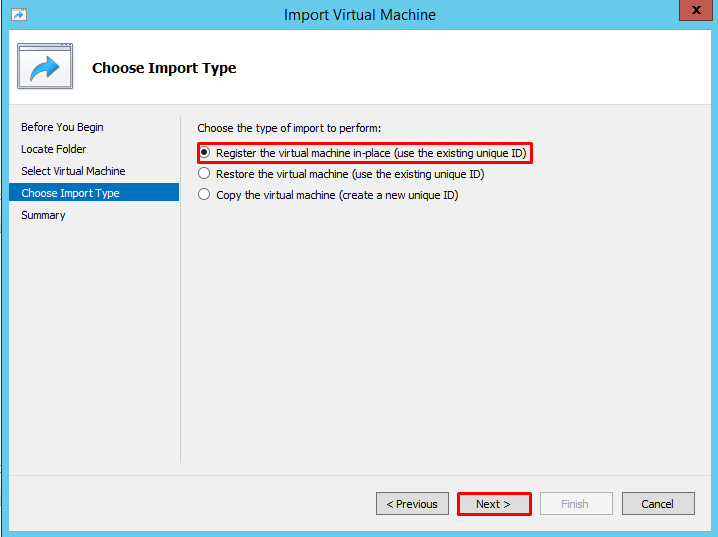718x537 pixels.
Task: Open the Before You Begin step
Action: pyautogui.click(x=62, y=127)
